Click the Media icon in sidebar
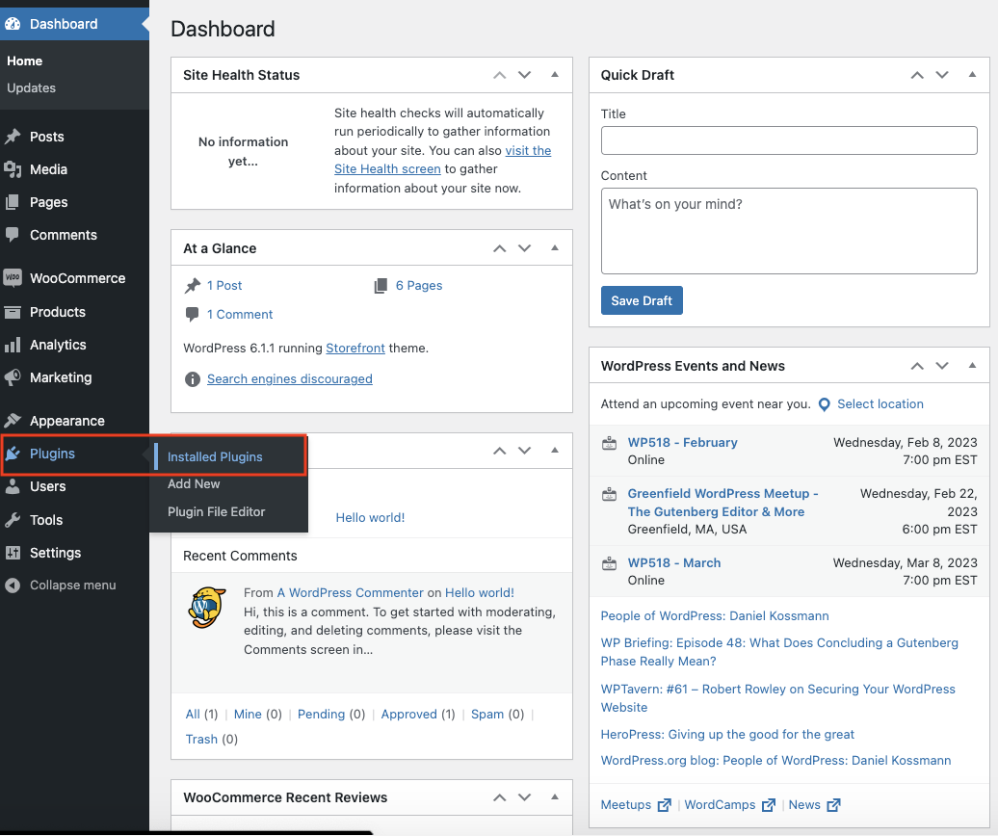Screen dimensions: 998x836 tap(13, 169)
